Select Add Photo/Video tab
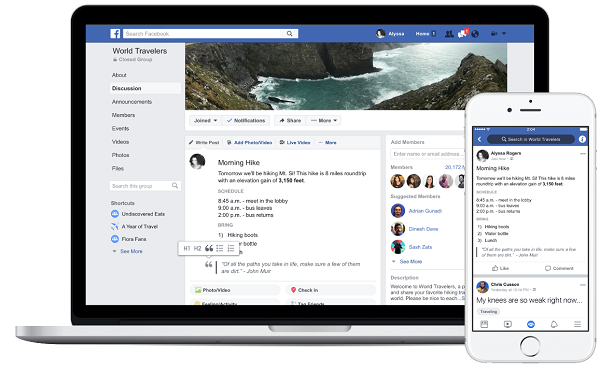 (249, 142)
